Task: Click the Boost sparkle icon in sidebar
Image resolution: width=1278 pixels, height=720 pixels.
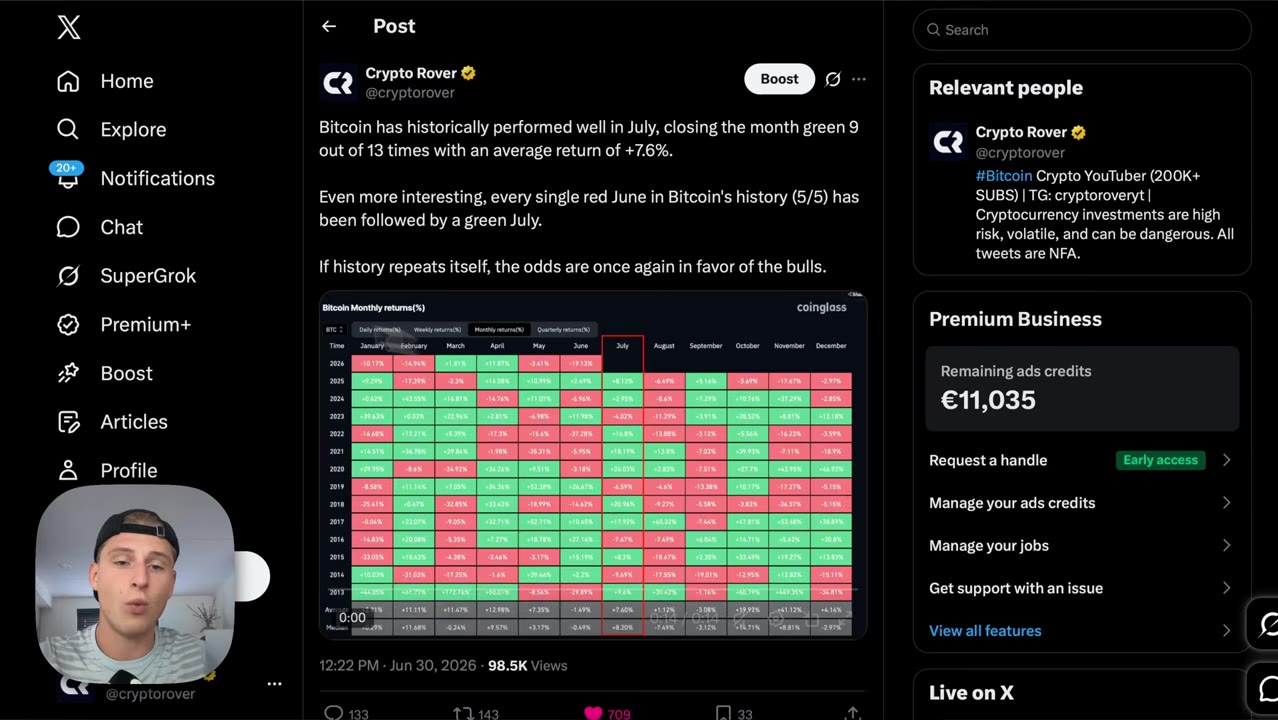Action: click(68, 373)
